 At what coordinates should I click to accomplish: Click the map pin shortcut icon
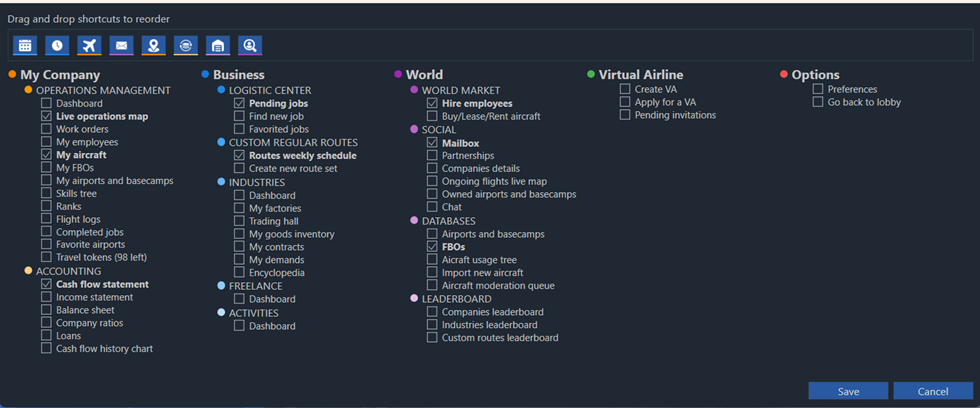point(153,45)
